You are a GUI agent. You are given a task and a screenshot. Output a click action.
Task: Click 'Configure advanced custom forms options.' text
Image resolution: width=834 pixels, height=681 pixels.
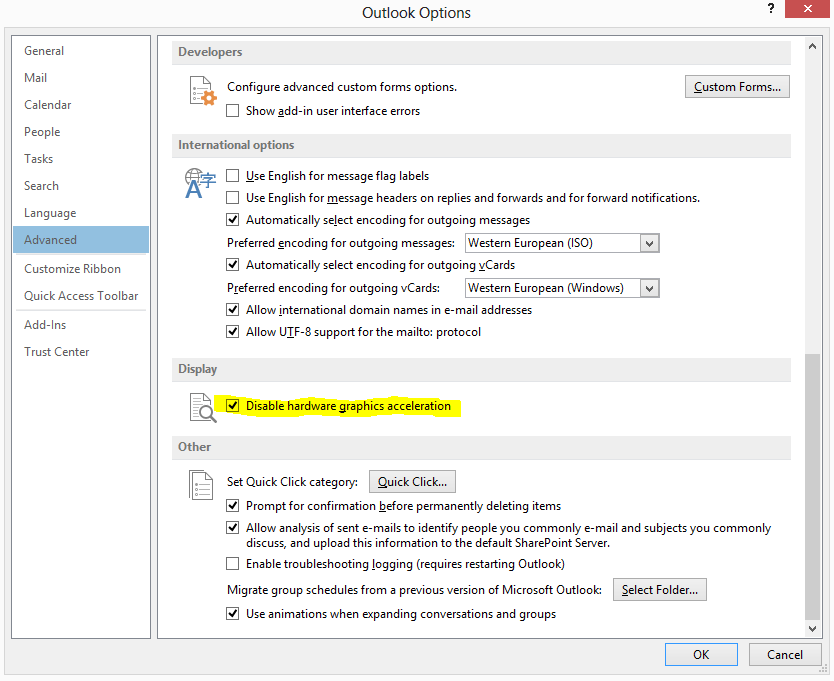(x=342, y=87)
